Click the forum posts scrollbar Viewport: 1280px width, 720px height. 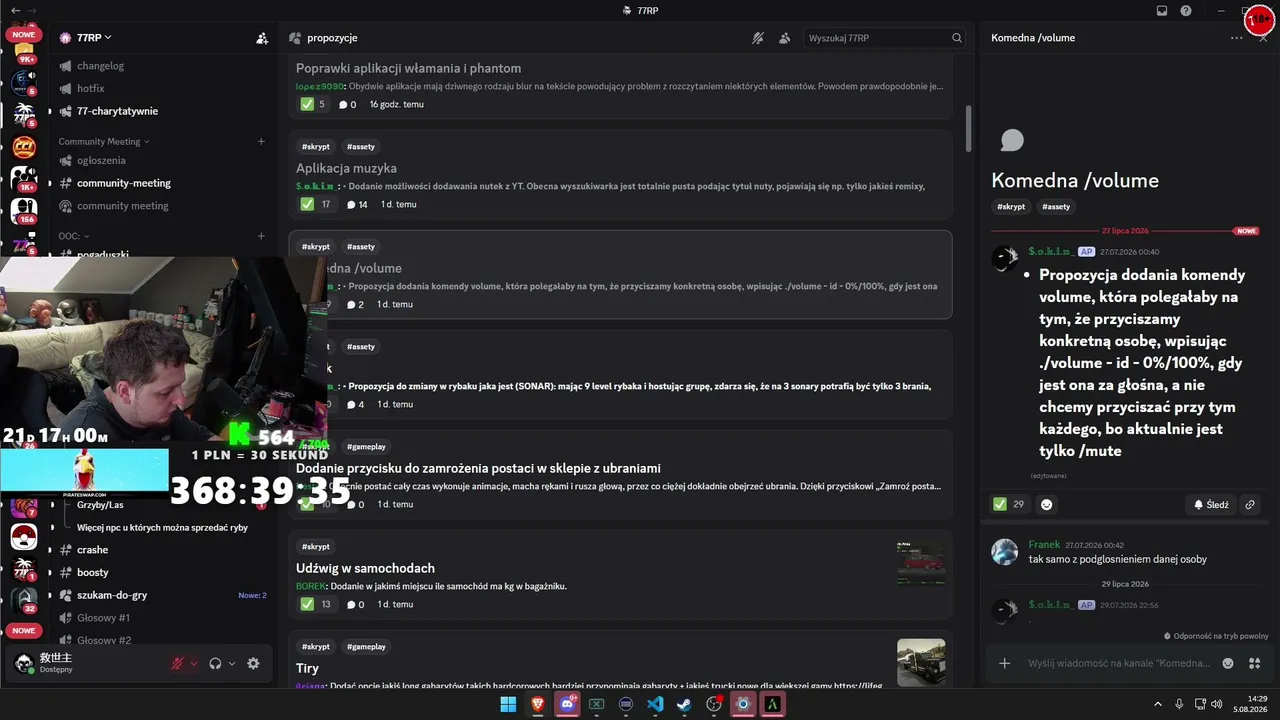(x=968, y=128)
